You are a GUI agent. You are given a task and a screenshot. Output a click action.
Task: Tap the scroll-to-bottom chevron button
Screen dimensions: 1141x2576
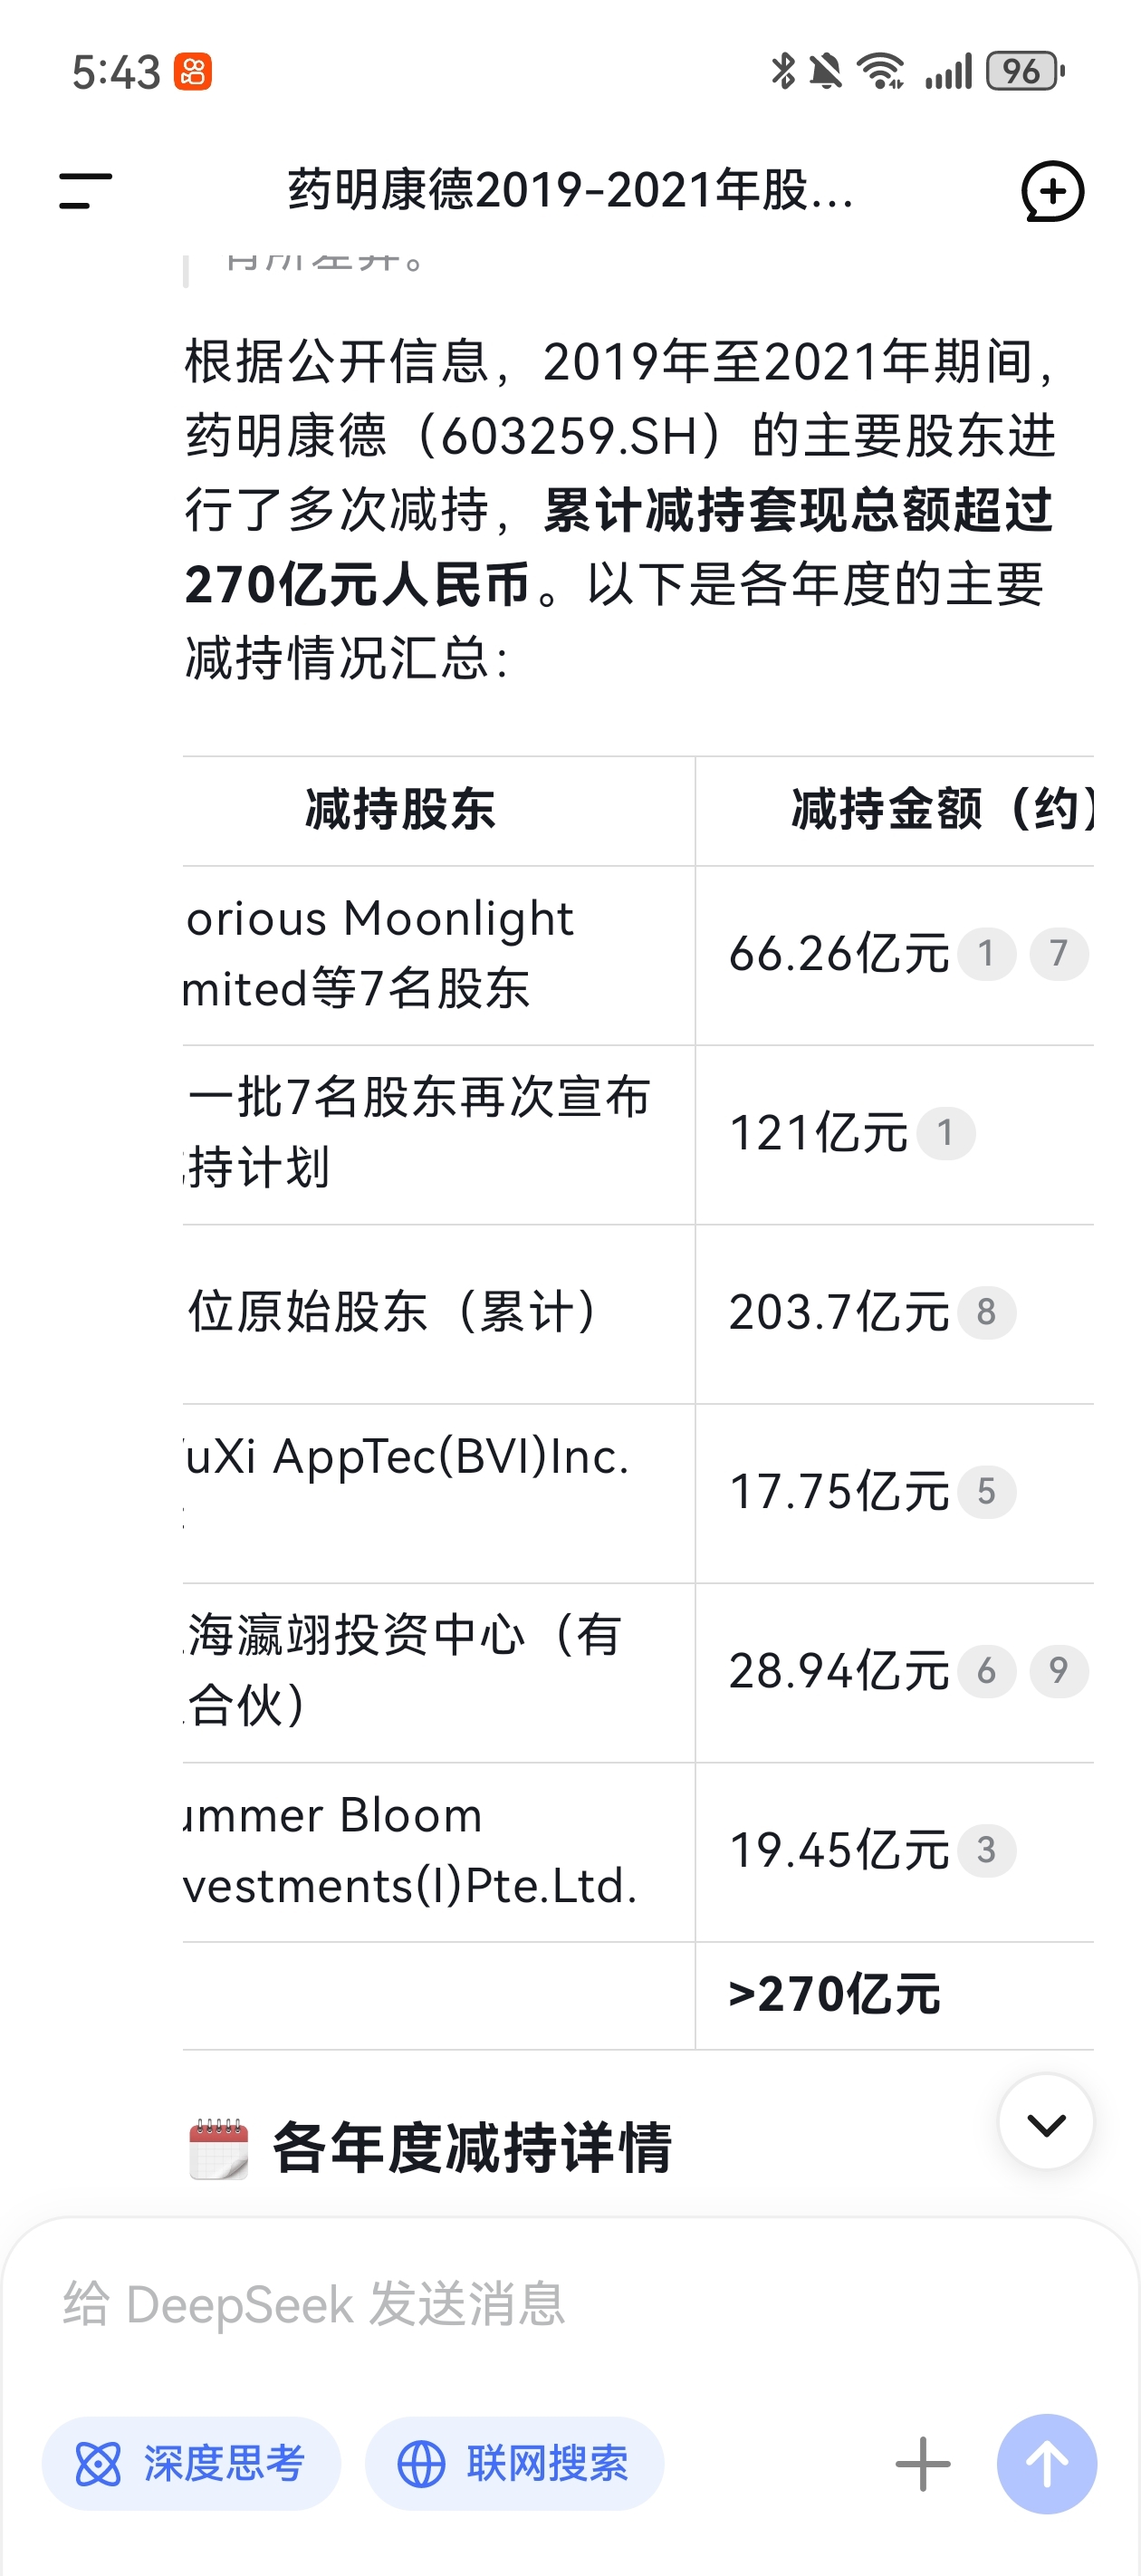click(1046, 2121)
